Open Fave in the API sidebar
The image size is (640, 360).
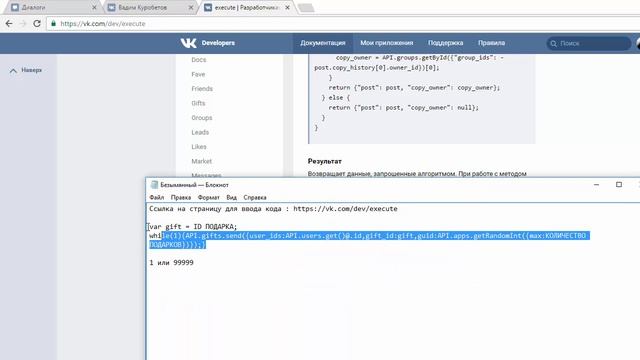pos(198,74)
